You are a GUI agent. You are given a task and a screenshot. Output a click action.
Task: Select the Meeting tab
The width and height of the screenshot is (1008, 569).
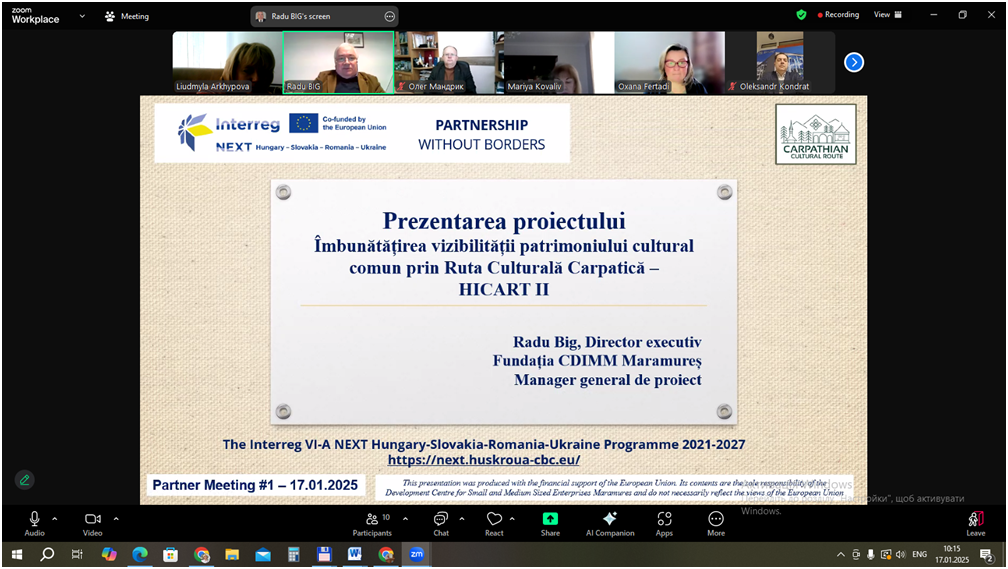click(127, 16)
